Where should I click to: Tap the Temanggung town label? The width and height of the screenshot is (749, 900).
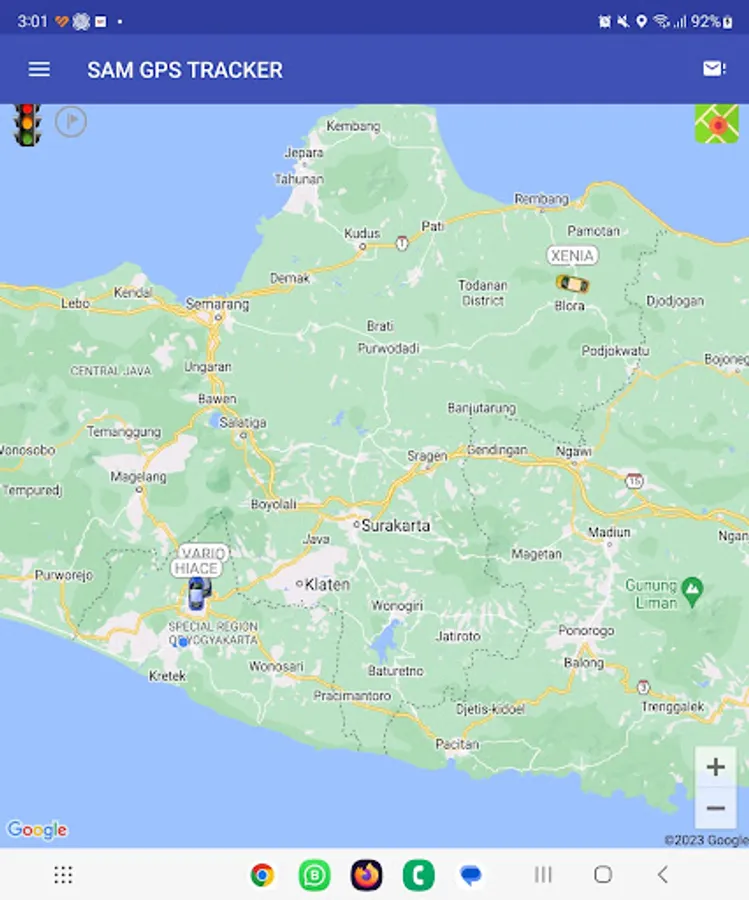124,432
